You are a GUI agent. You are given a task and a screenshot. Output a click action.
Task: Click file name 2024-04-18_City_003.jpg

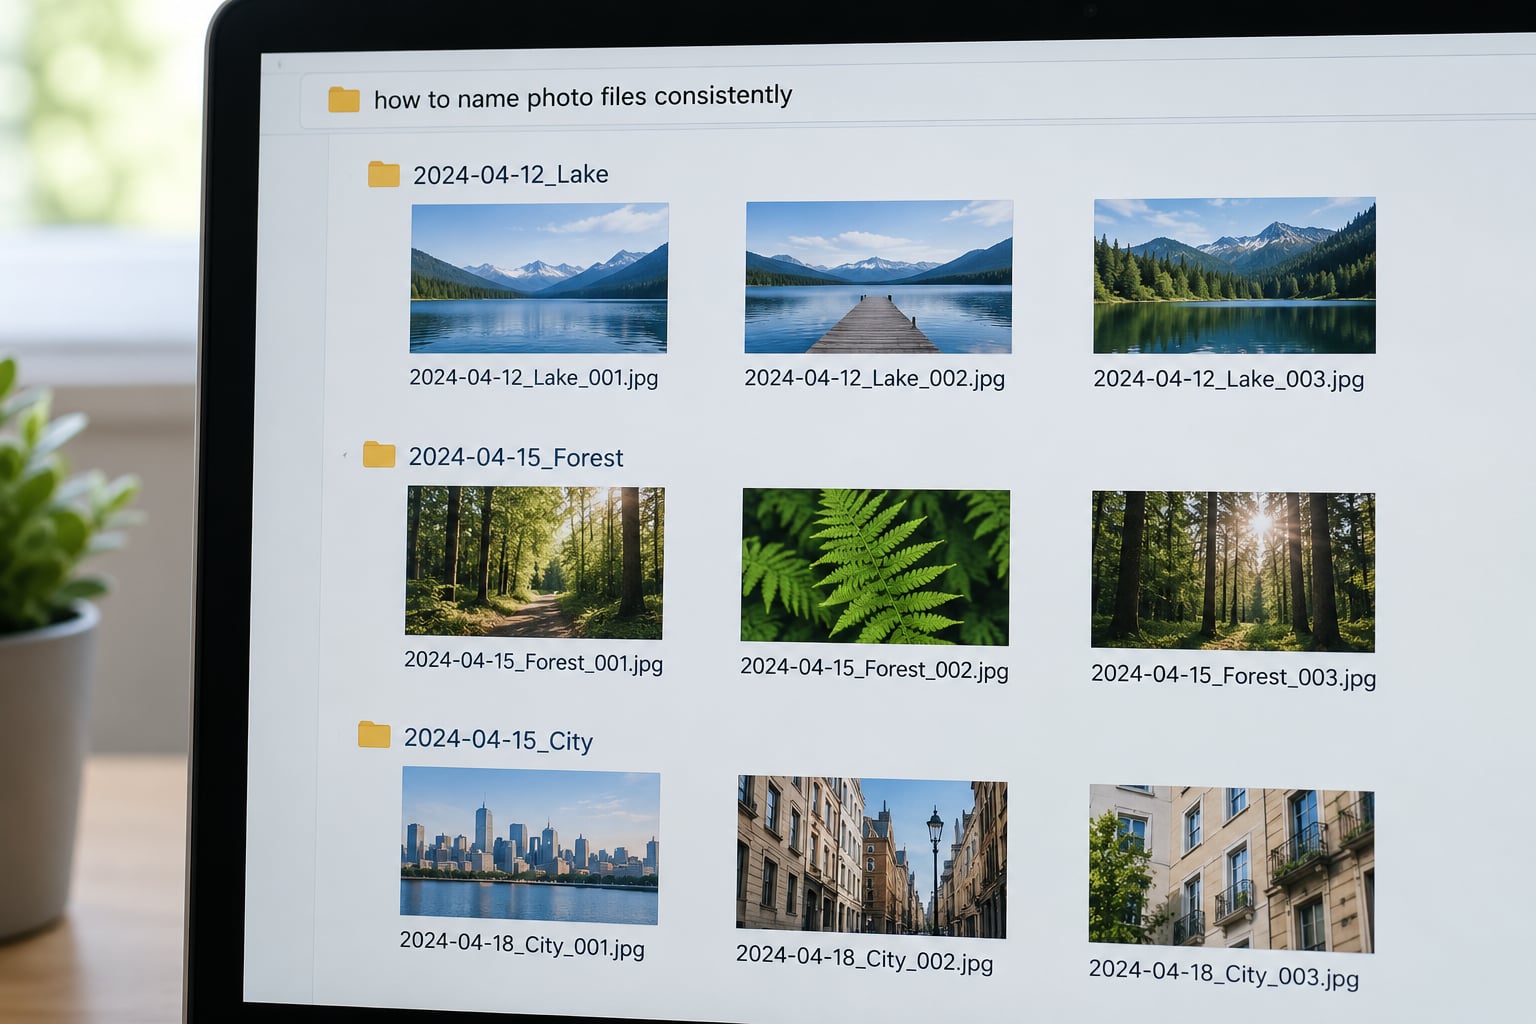(x=1223, y=974)
